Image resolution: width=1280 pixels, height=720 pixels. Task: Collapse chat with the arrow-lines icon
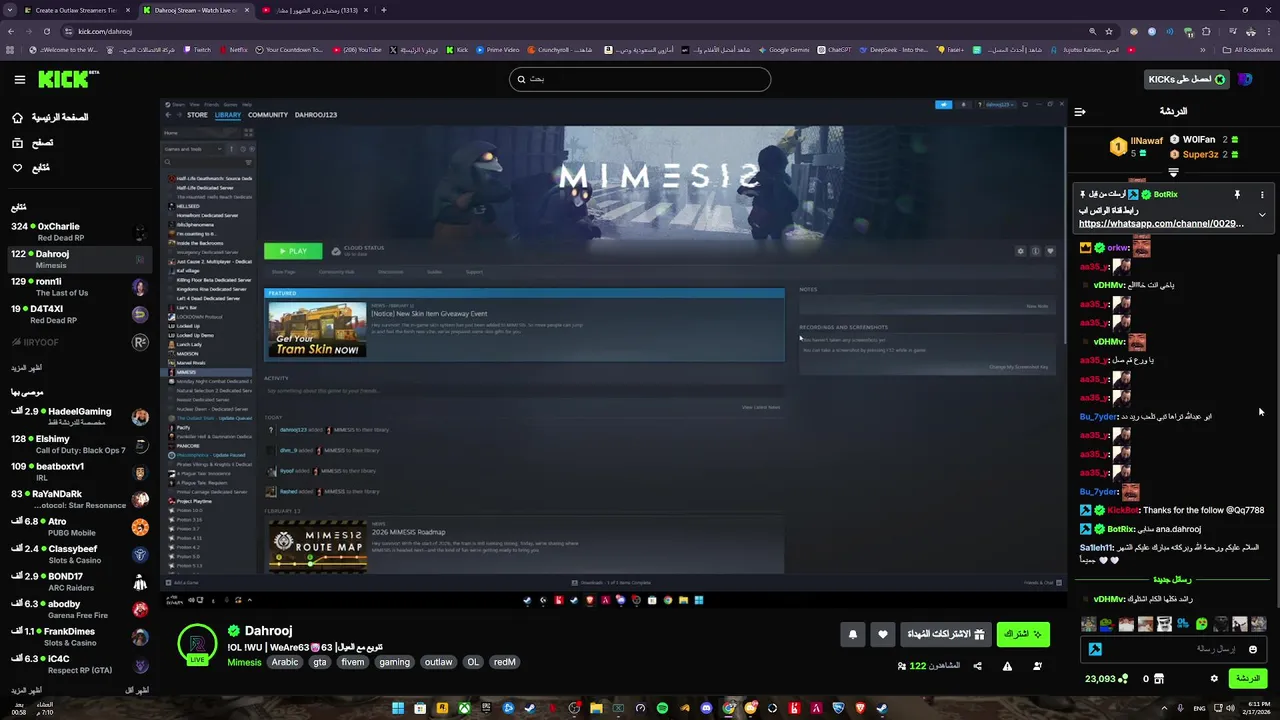pyautogui.click(x=1080, y=111)
